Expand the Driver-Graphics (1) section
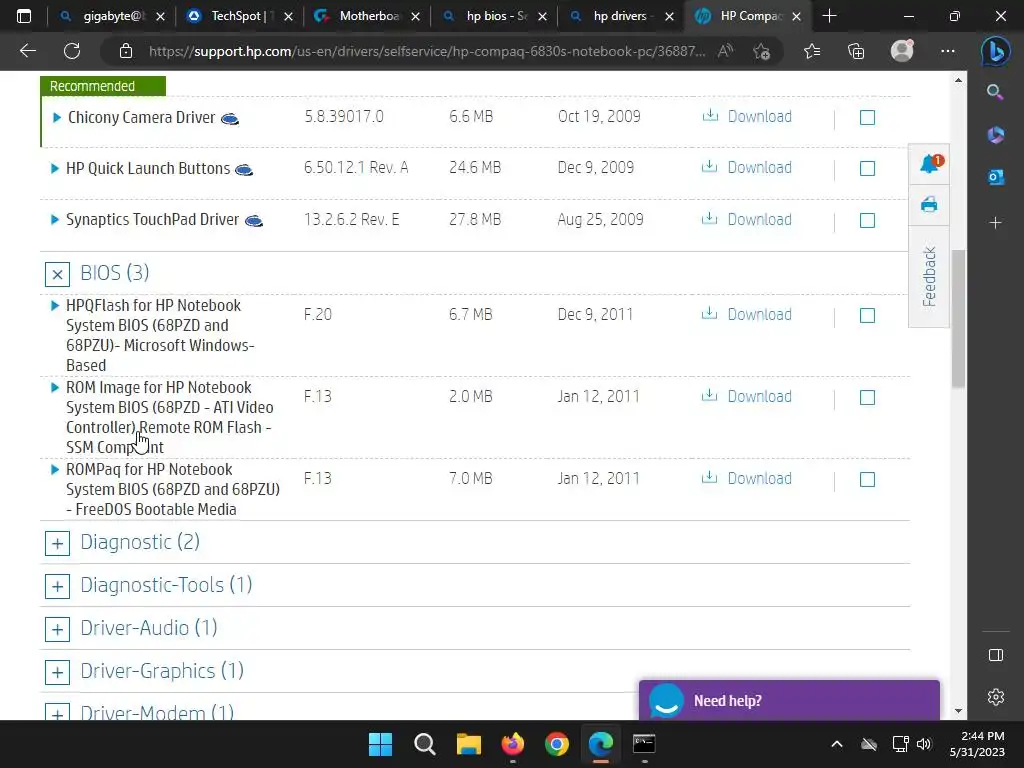The width and height of the screenshot is (1024, 768). [57, 673]
